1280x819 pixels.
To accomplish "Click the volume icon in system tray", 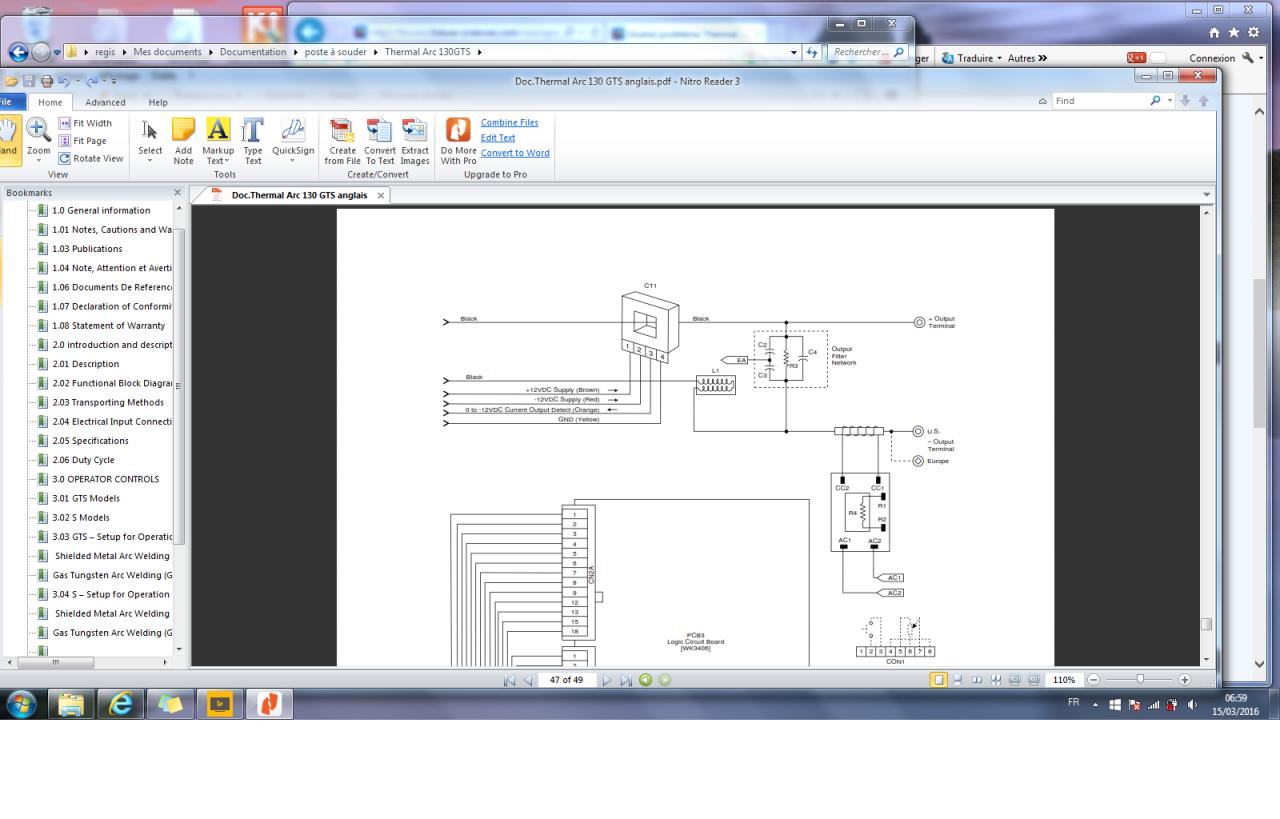I will click(1192, 703).
